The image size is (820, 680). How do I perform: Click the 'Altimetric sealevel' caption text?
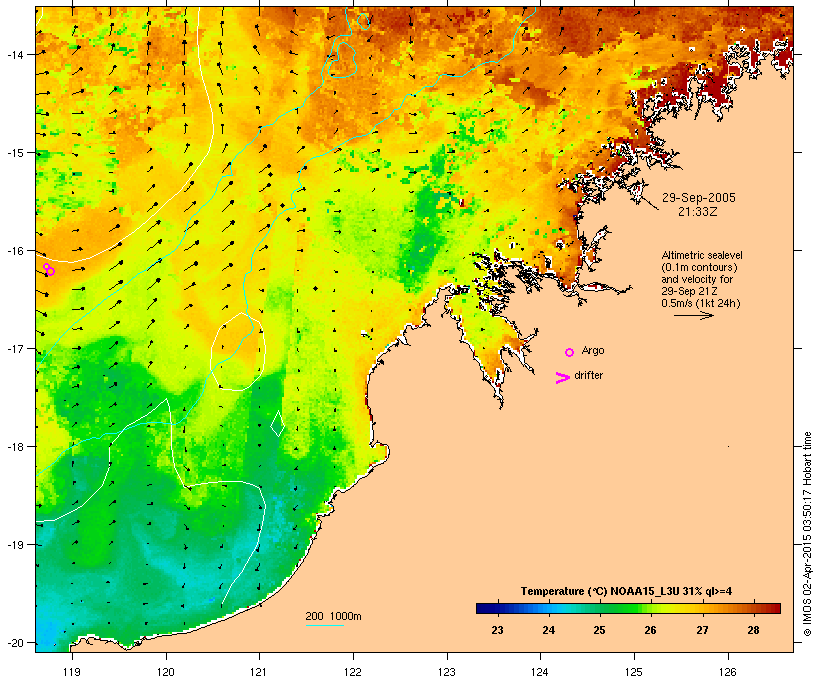pos(702,255)
